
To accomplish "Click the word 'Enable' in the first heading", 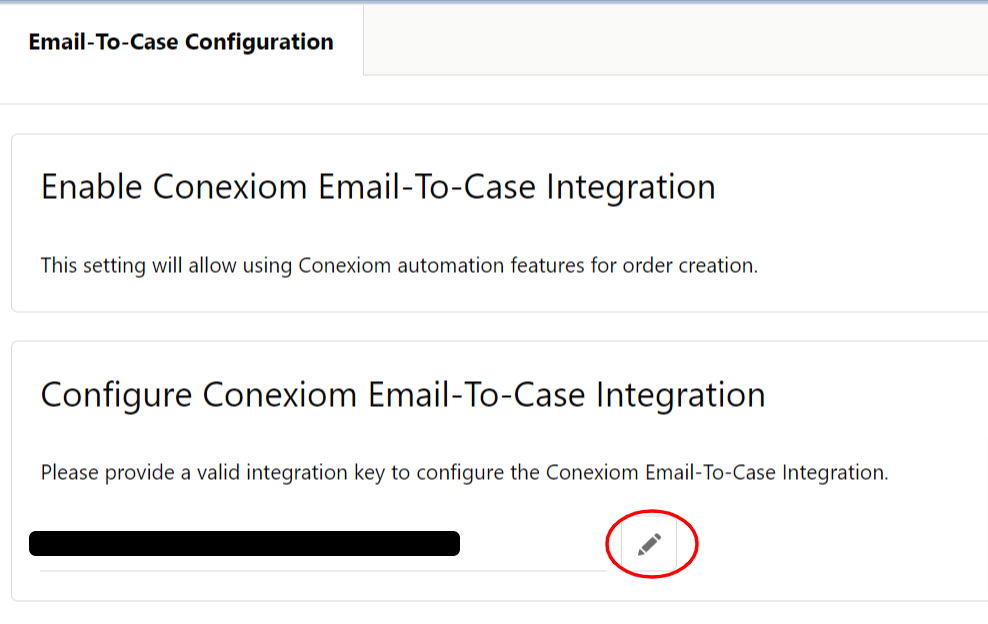I will tap(92, 187).
